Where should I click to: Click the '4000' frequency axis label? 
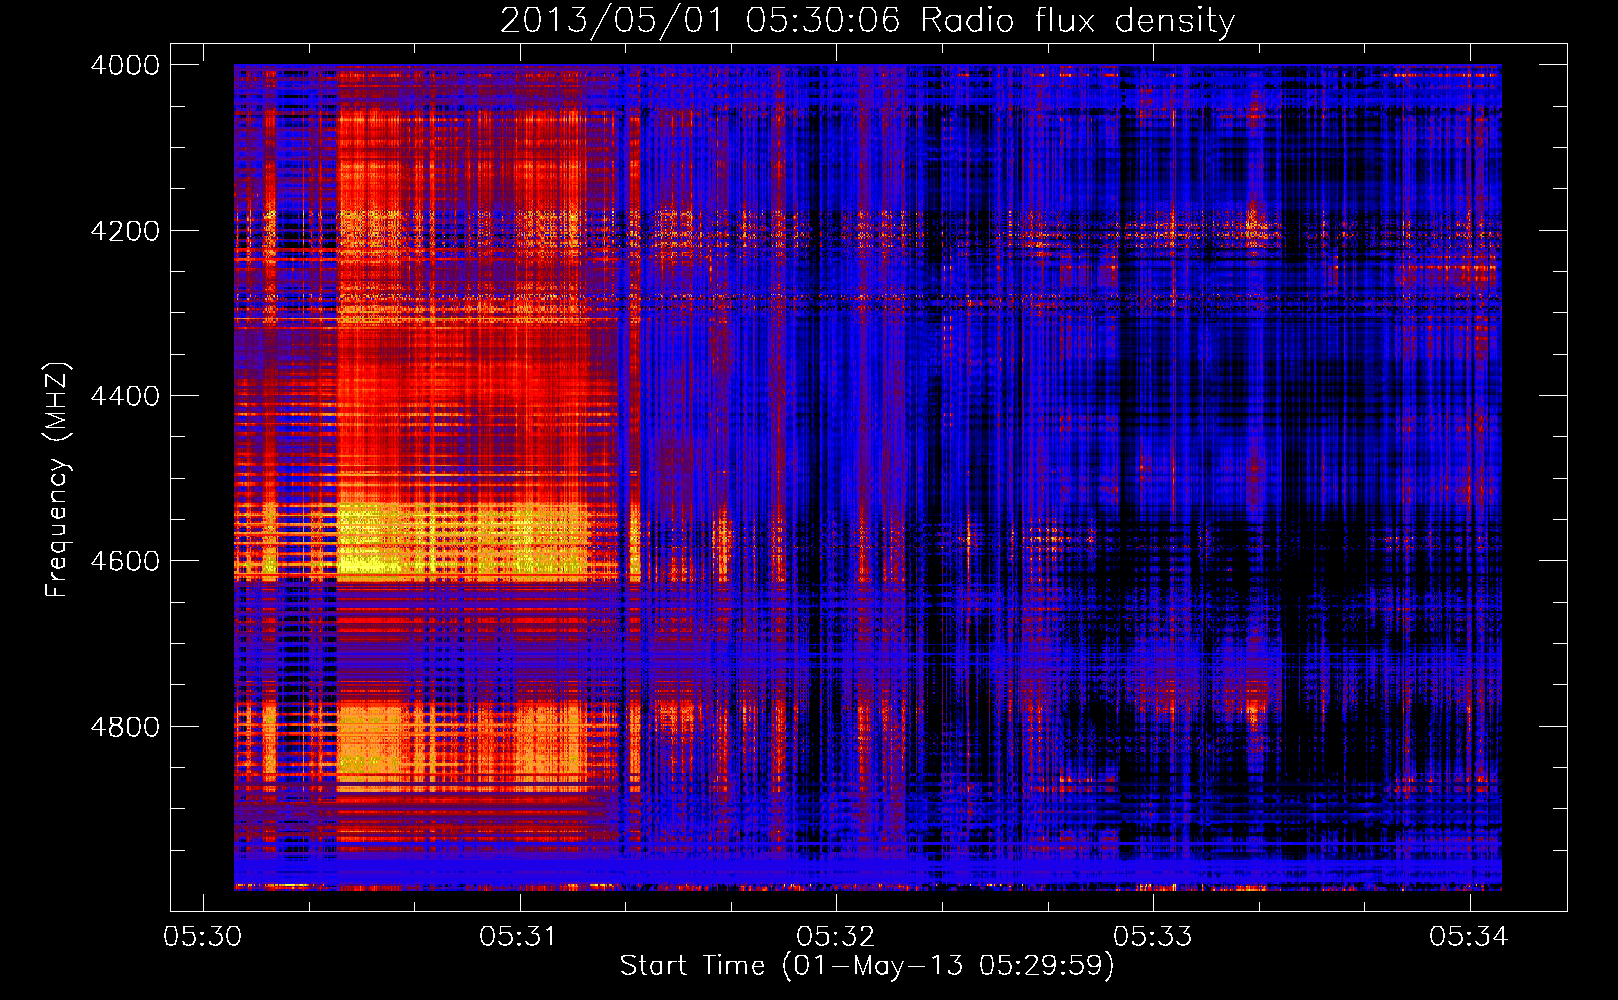125,65
